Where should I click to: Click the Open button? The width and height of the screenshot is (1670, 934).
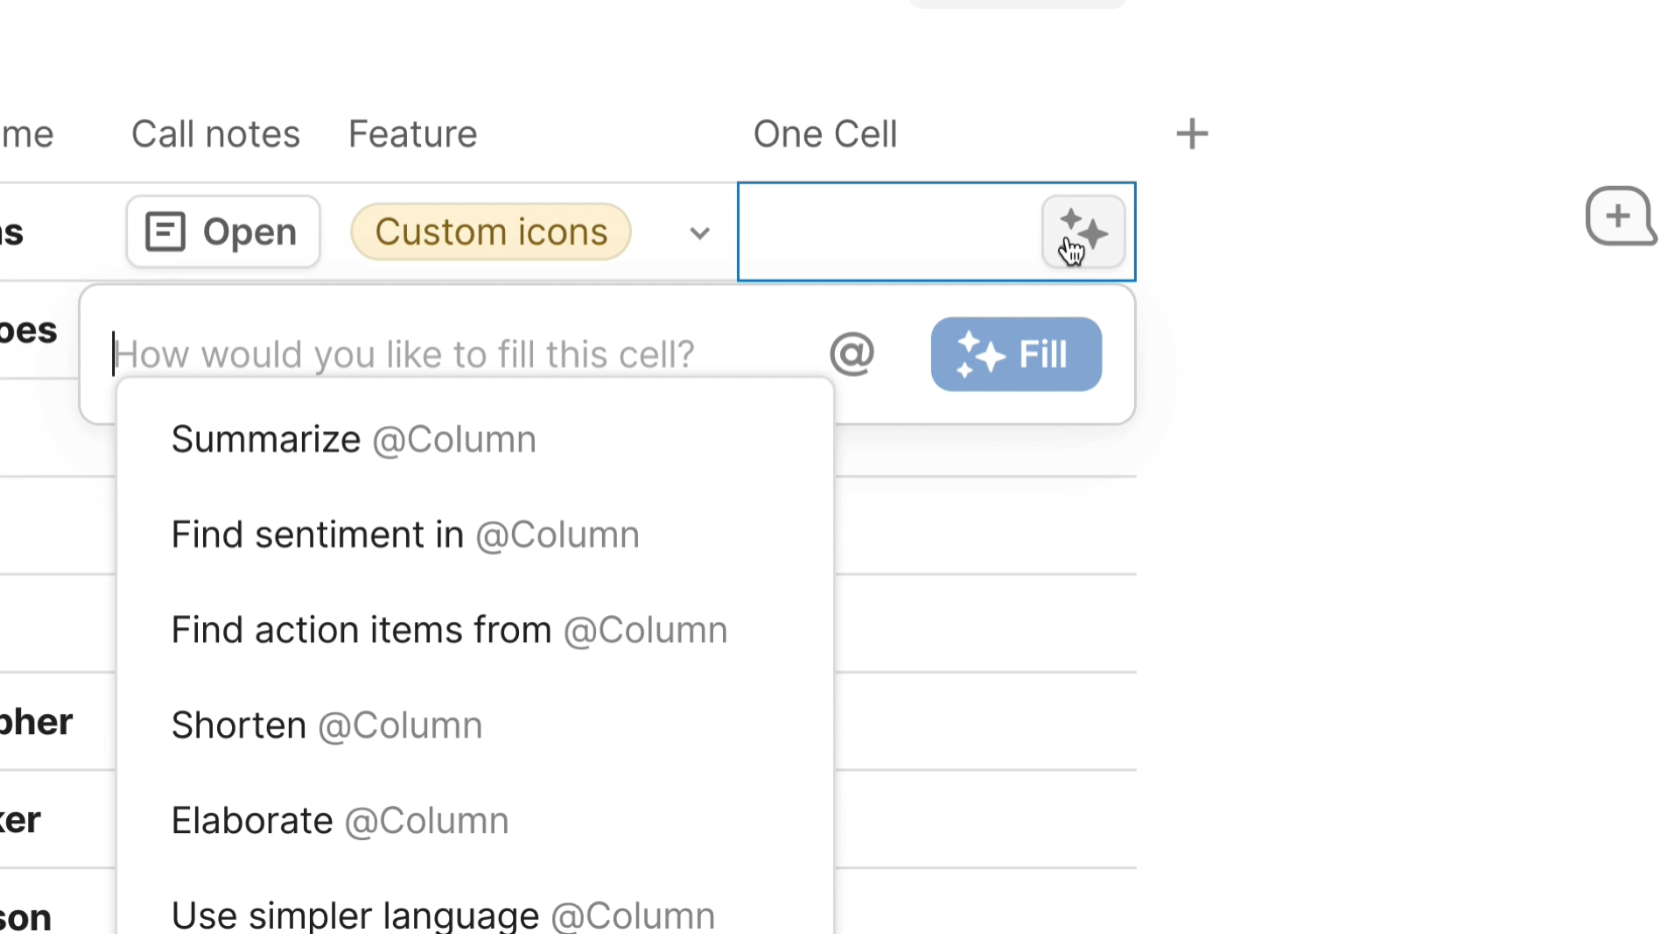point(222,231)
